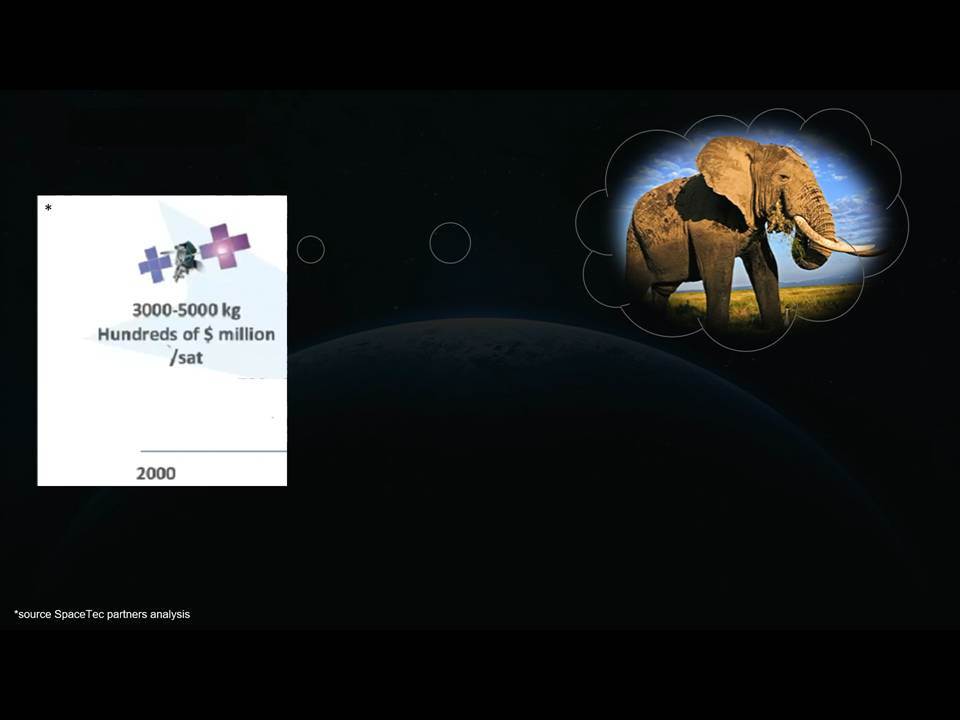Click the asterisk at the card's top corner
The width and height of the screenshot is (960, 720).
pos(48,208)
